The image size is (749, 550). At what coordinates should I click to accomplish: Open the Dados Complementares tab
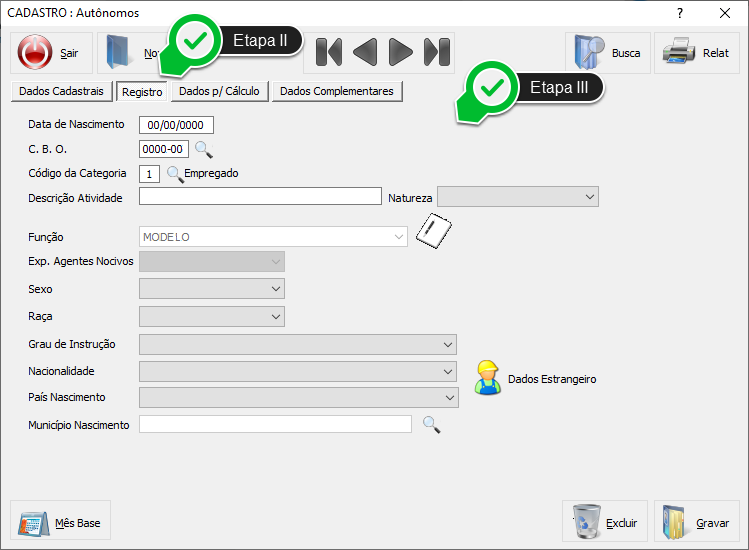(x=337, y=91)
